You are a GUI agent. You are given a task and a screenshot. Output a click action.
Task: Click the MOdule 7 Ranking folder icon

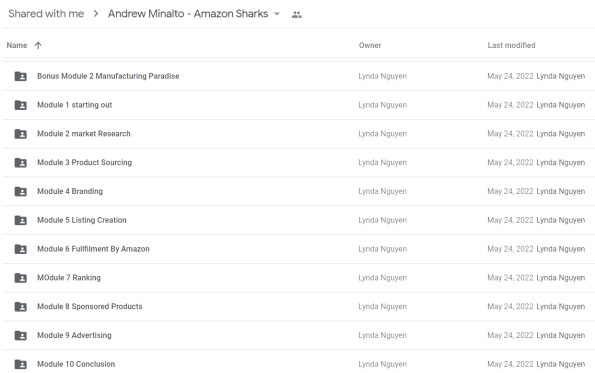pyautogui.click(x=20, y=278)
